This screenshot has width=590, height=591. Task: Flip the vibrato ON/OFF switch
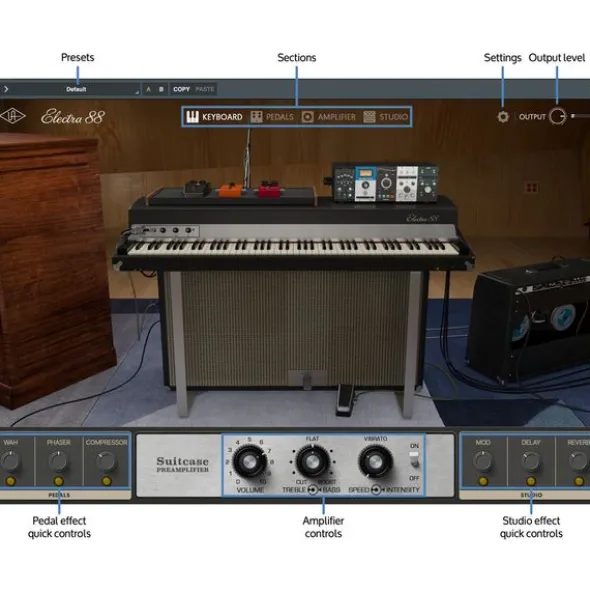tap(414, 460)
